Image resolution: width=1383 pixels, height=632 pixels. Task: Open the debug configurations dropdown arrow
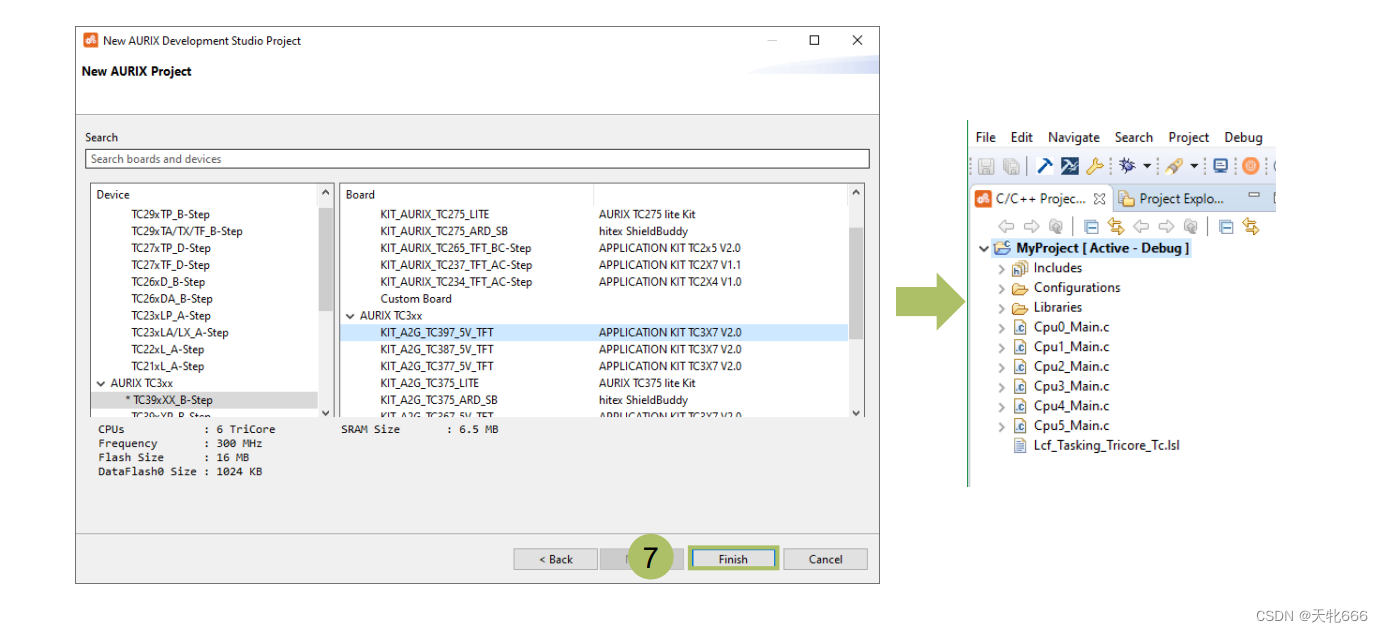[x=1147, y=166]
